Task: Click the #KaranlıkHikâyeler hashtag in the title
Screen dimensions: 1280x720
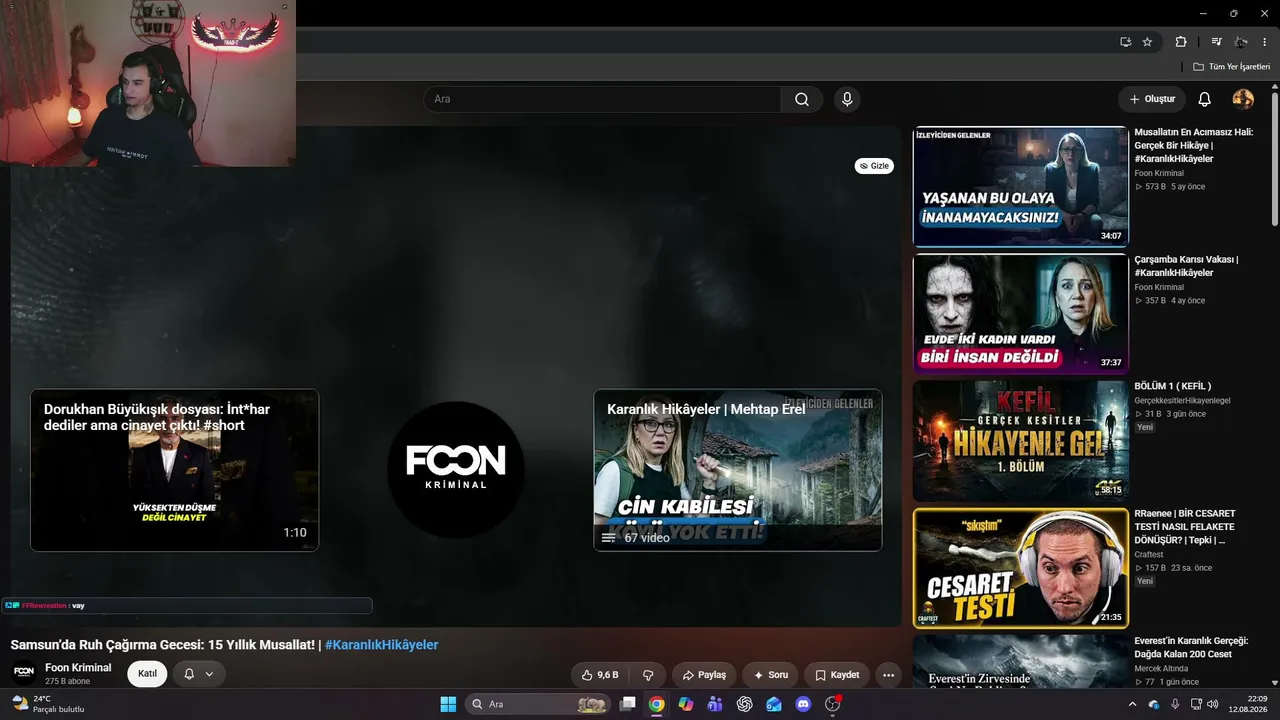Action: 382,645
